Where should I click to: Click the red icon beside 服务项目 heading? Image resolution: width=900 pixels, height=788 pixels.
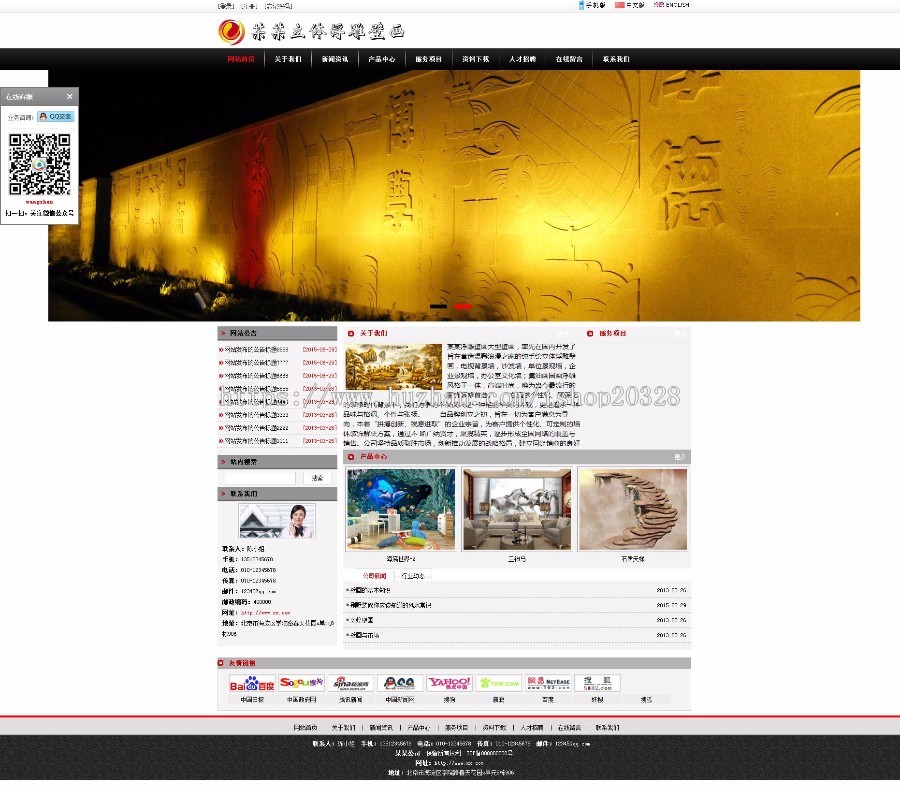point(590,333)
